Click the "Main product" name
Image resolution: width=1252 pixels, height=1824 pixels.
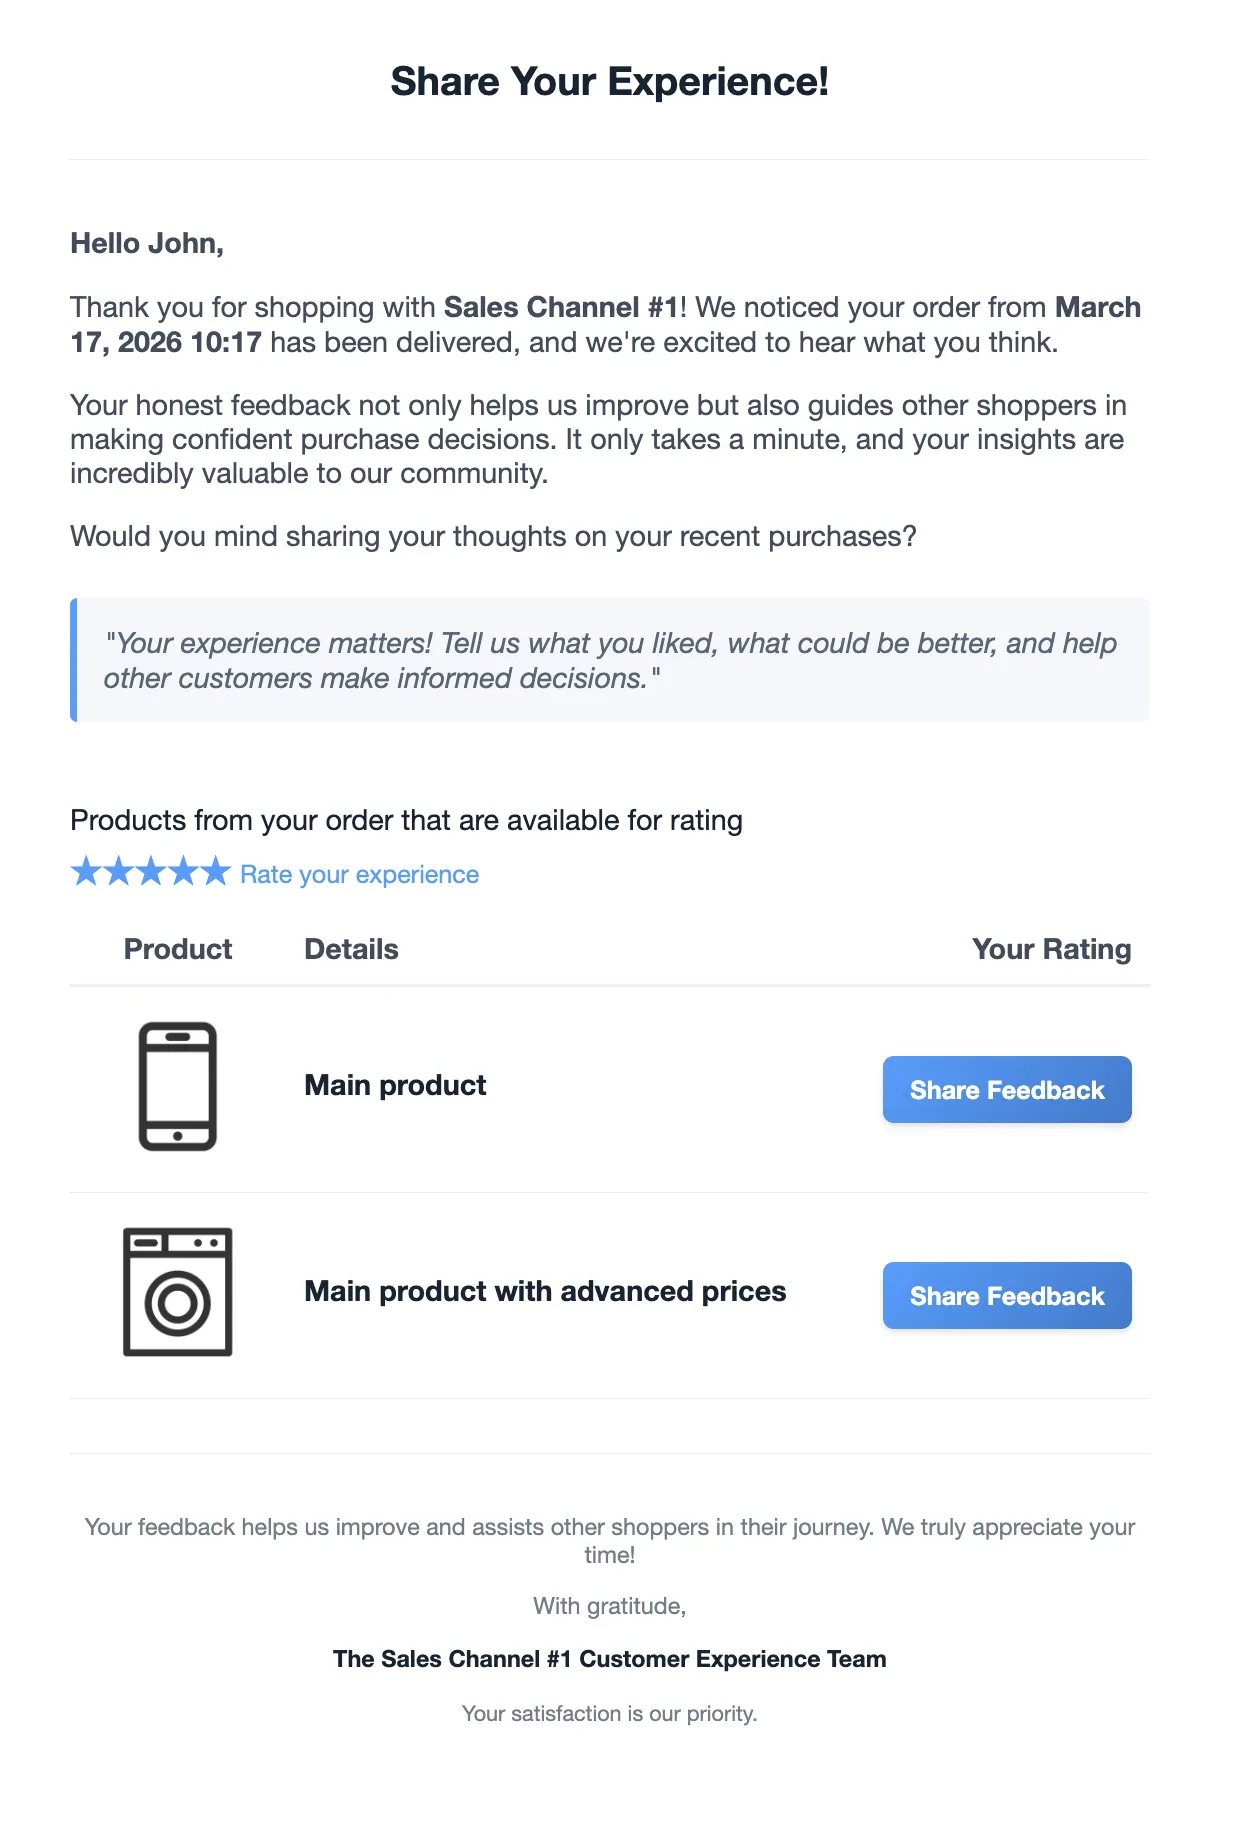395,1085
